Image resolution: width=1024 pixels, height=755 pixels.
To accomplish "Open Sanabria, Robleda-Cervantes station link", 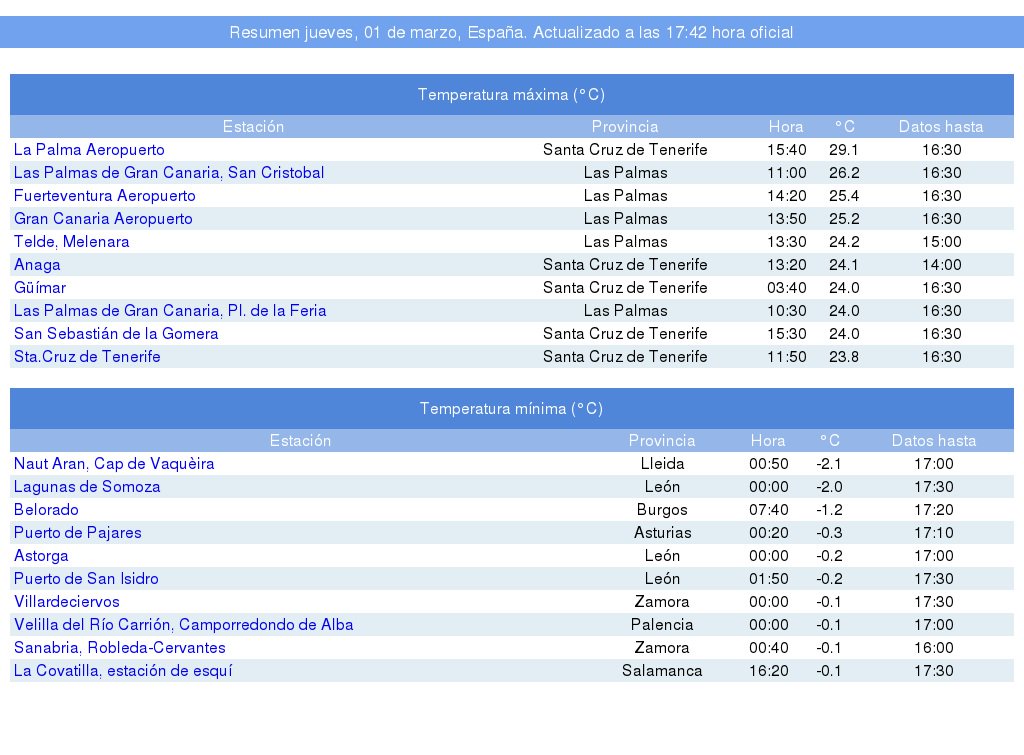I will pyautogui.click(x=120, y=647).
